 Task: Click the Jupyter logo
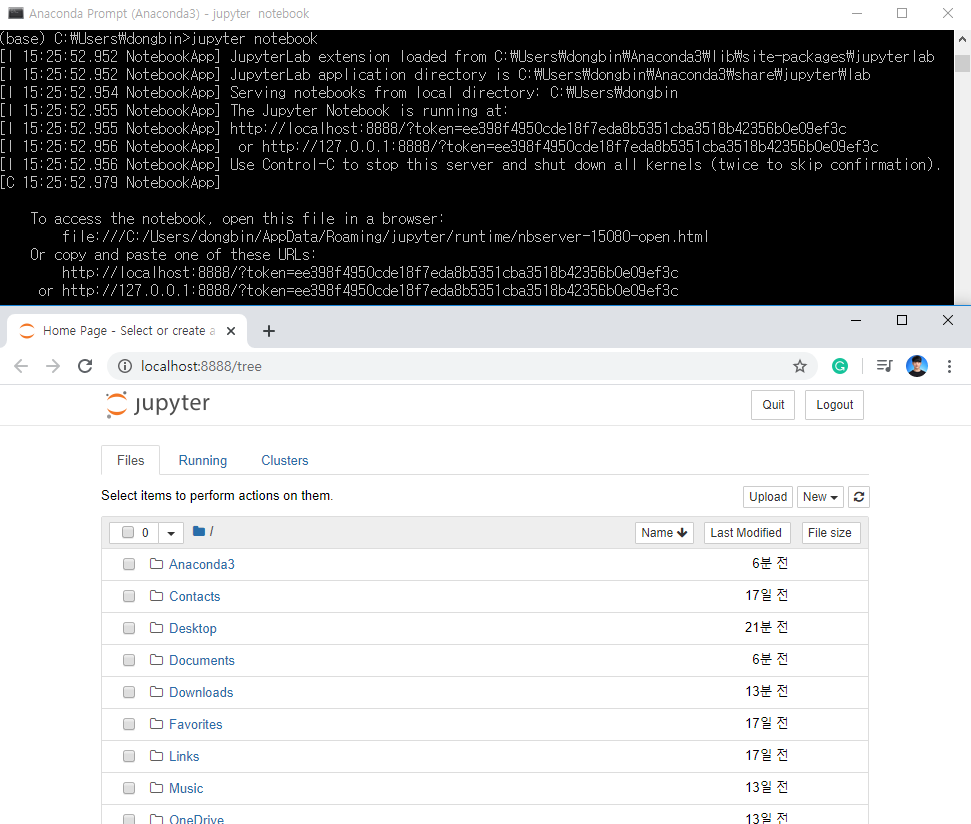point(158,404)
